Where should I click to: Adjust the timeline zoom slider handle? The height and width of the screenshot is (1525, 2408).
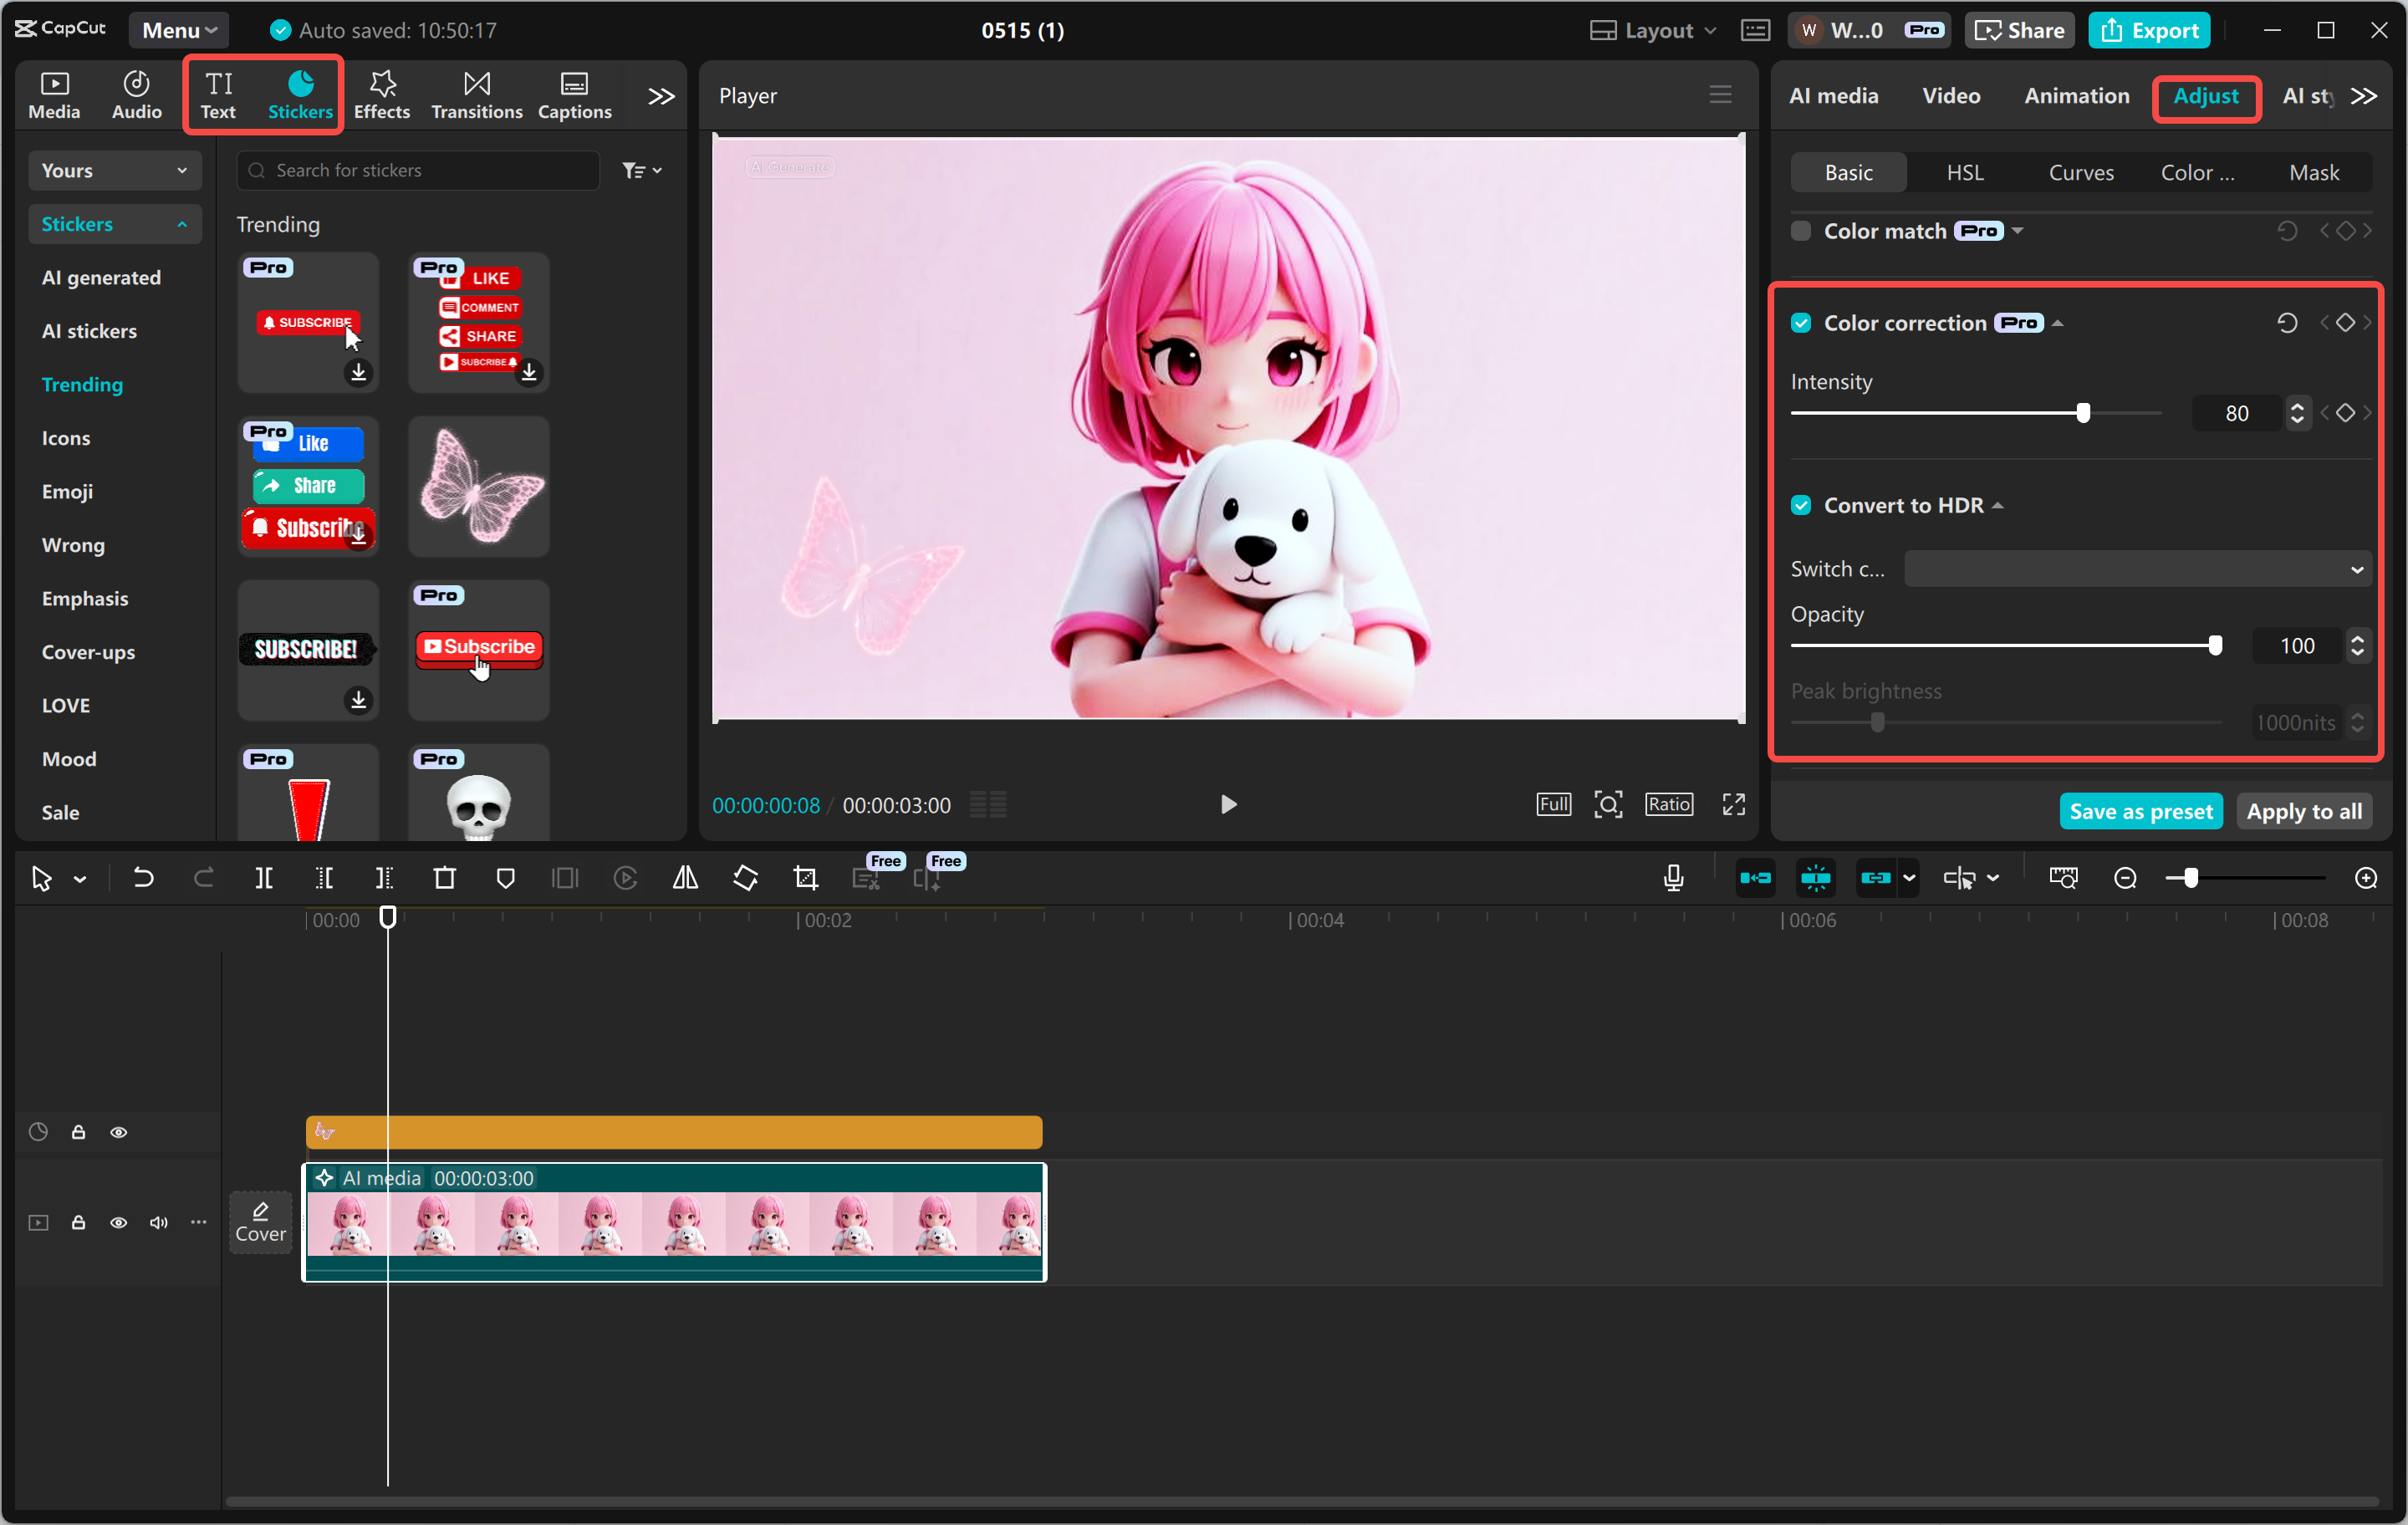tap(2190, 878)
